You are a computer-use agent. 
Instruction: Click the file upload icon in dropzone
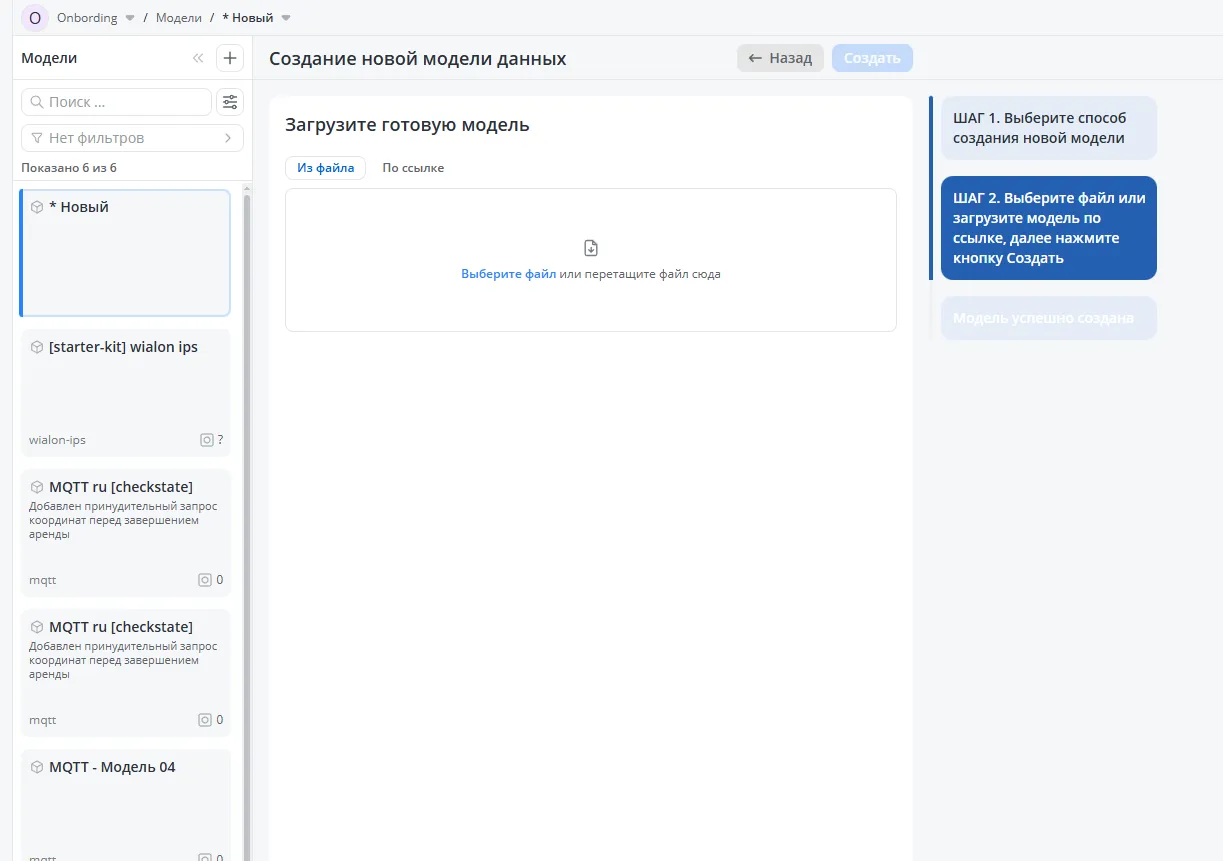591,248
